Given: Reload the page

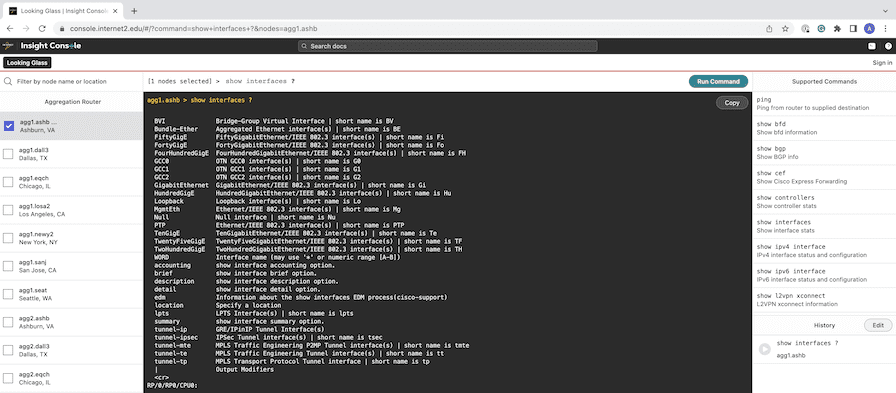Looking at the screenshot, I should tap(42, 28).
